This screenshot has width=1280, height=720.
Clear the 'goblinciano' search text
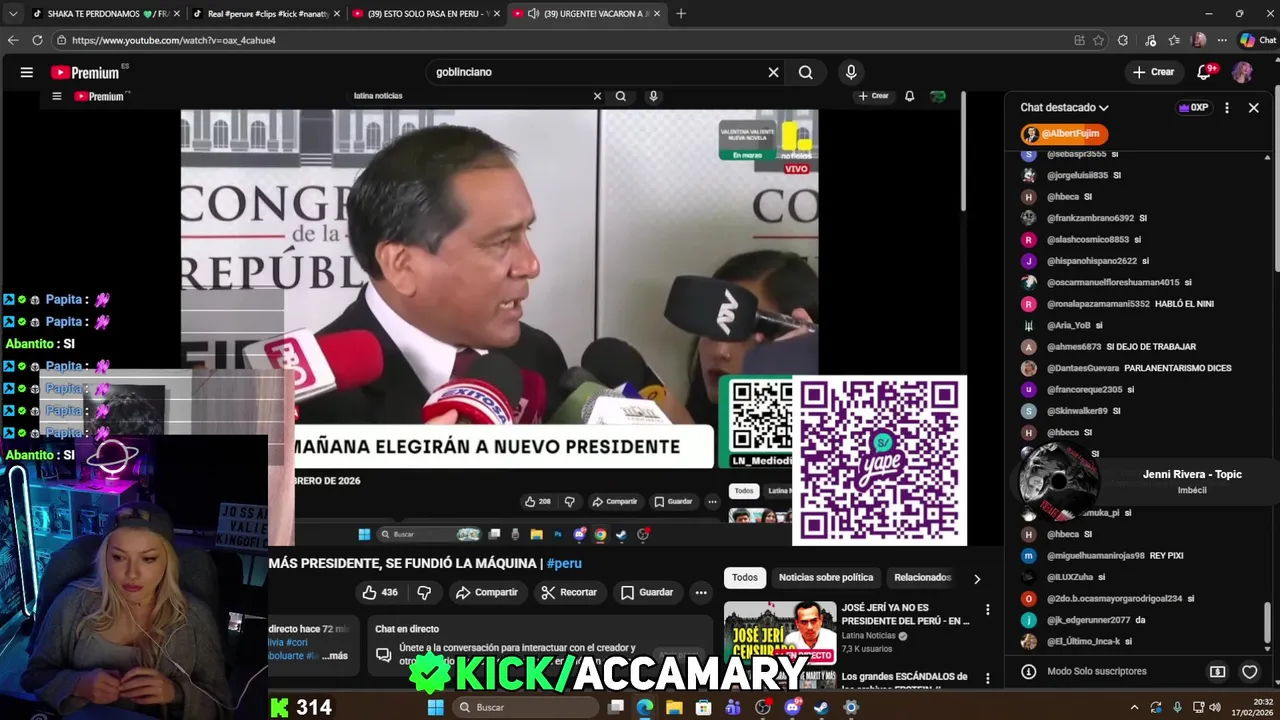(773, 72)
